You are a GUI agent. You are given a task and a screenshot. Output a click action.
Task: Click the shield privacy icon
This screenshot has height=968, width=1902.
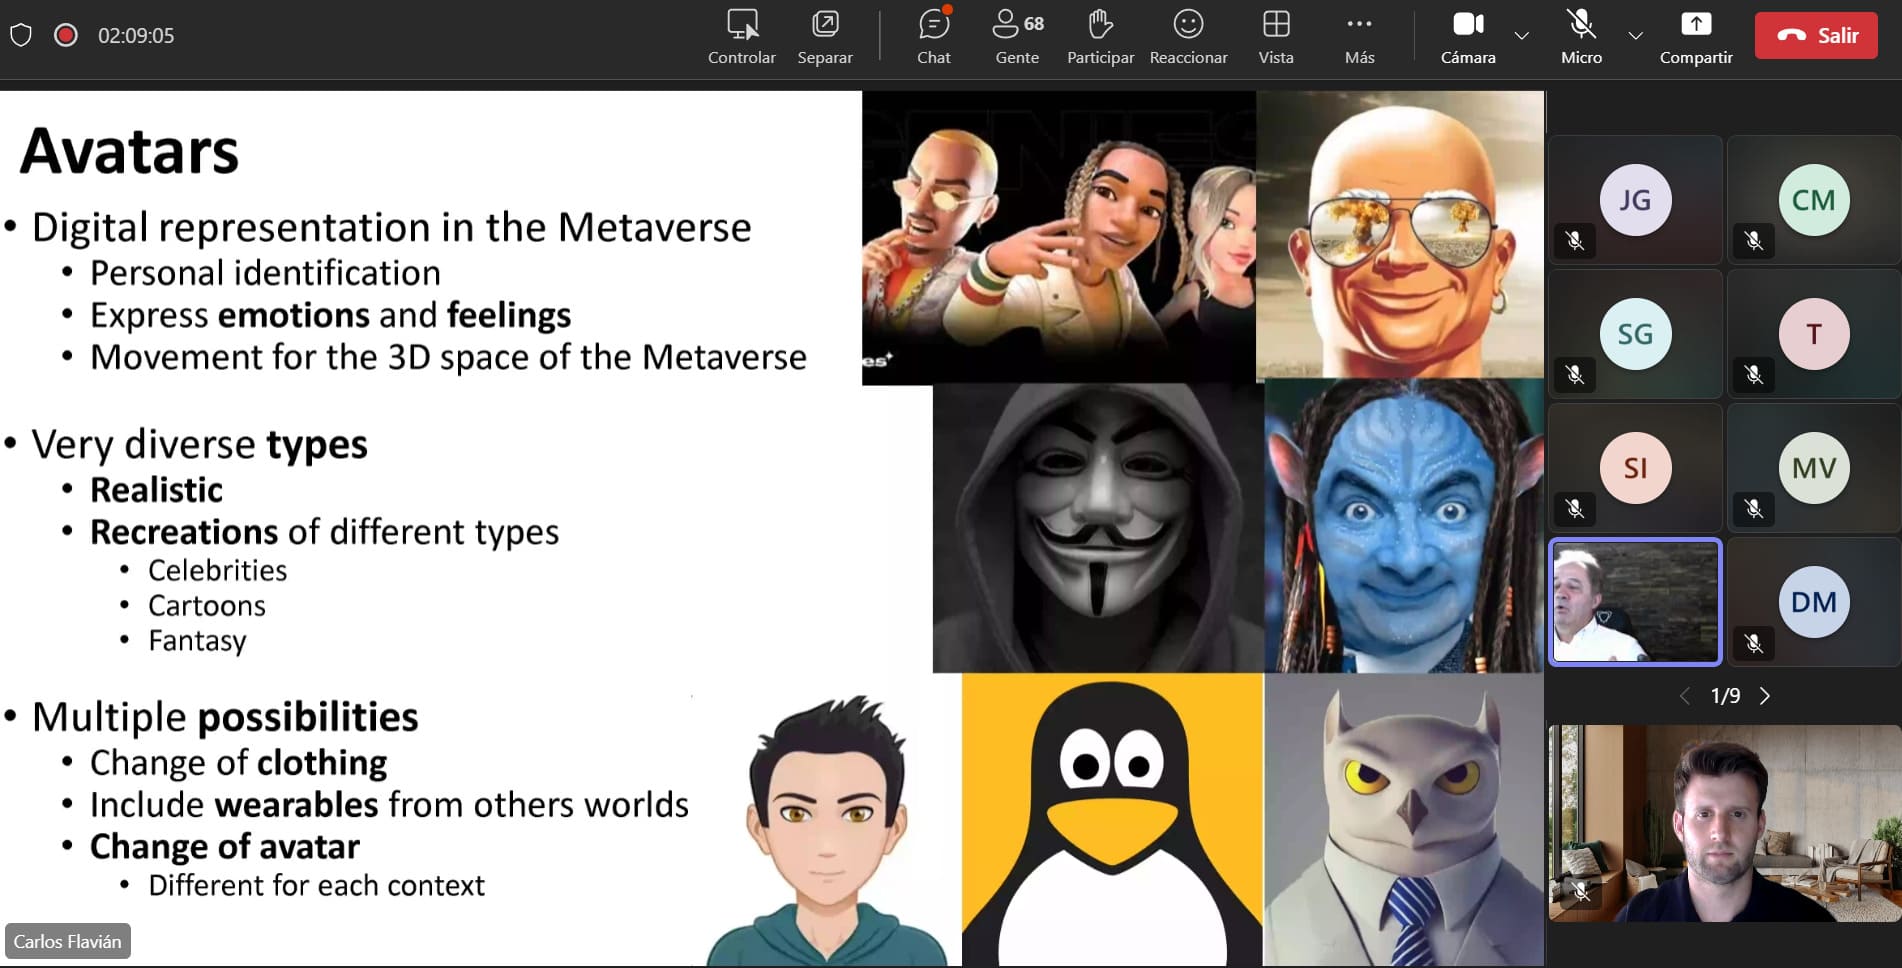[x=21, y=36]
